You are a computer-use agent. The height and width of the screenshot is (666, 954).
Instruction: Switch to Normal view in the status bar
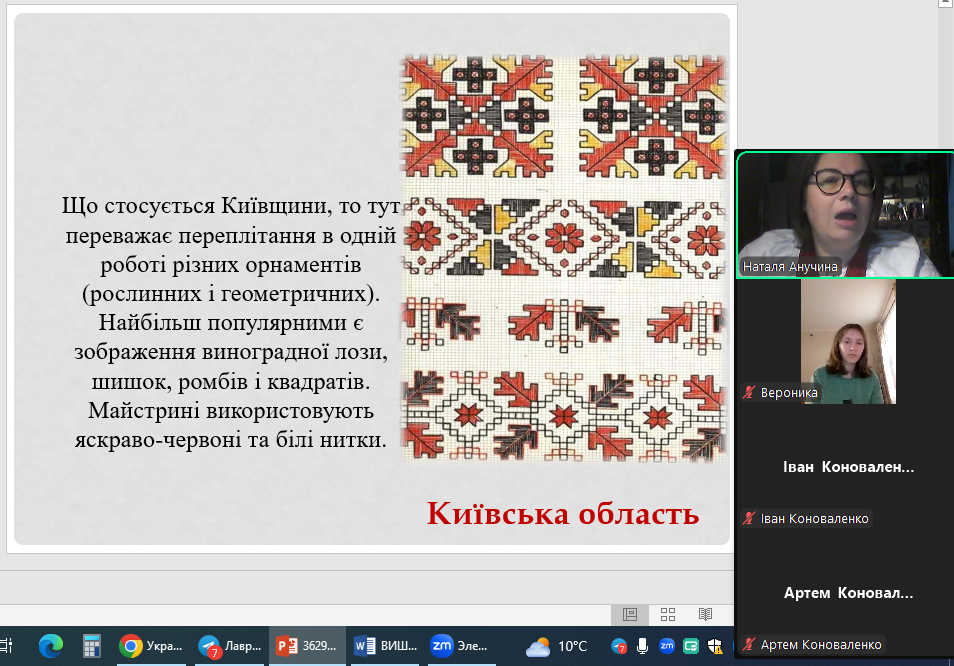(x=630, y=614)
